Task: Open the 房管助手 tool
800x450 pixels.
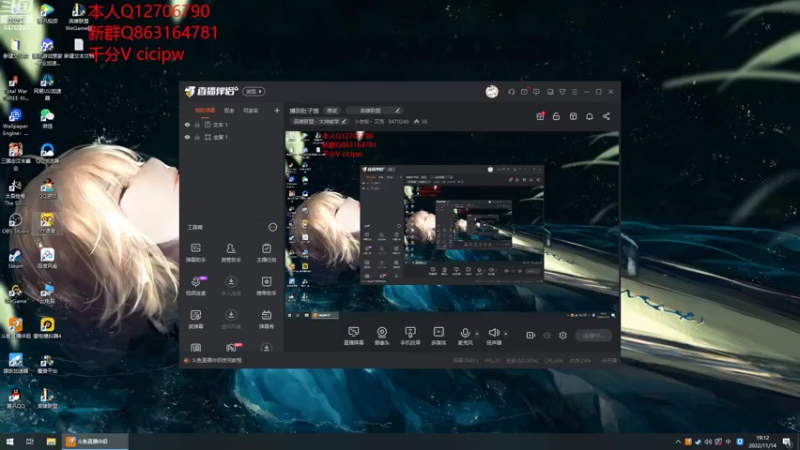Action: (231, 253)
